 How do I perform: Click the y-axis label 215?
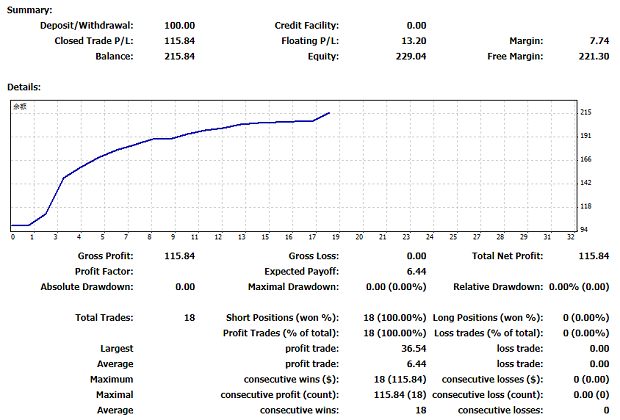click(x=587, y=112)
